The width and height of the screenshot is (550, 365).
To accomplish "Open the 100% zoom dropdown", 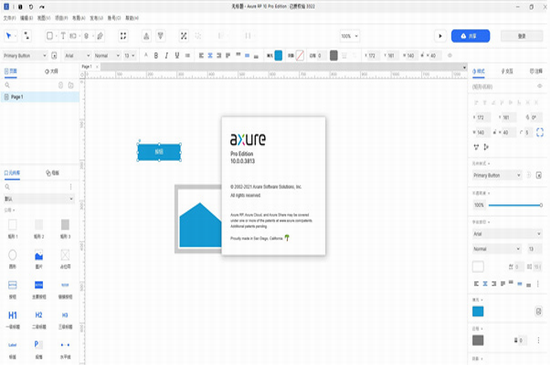I will click(x=349, y=36).
